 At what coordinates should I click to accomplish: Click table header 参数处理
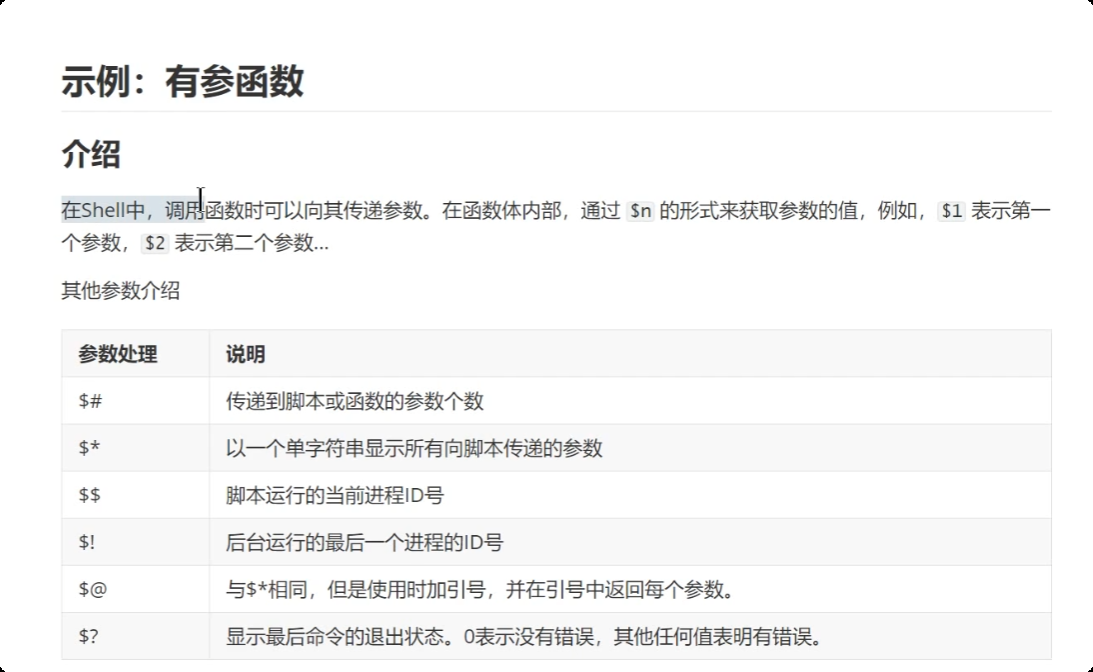pyautogui.click(x=118, y=354)
